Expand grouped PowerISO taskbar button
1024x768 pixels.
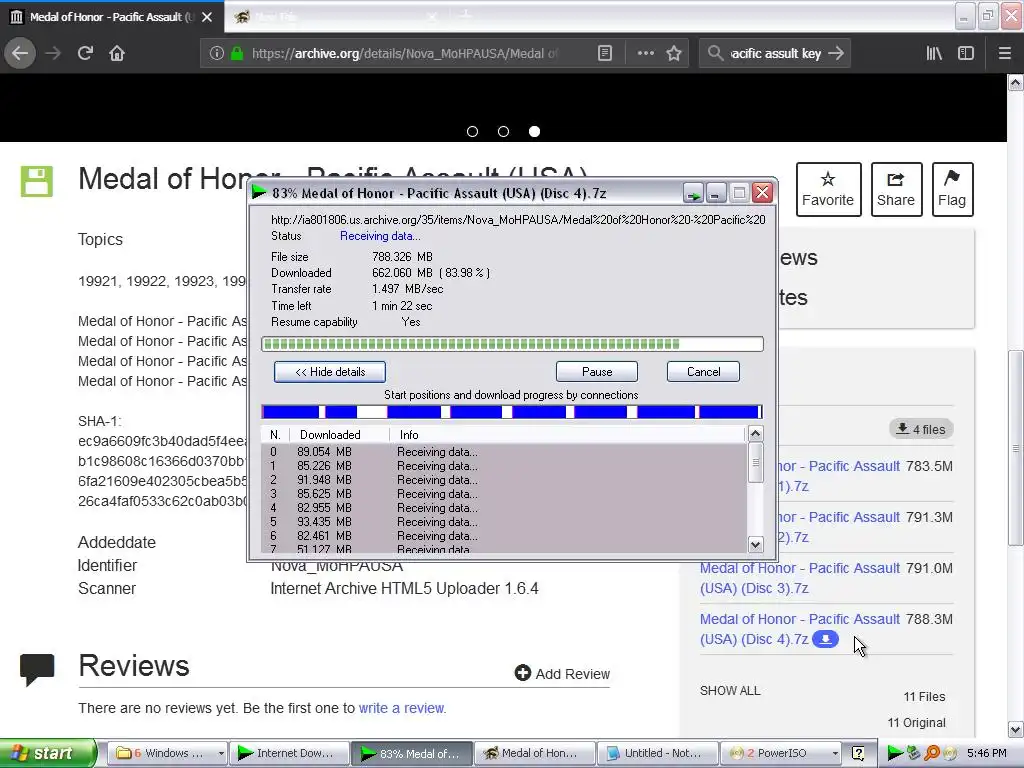coord(781,753)
